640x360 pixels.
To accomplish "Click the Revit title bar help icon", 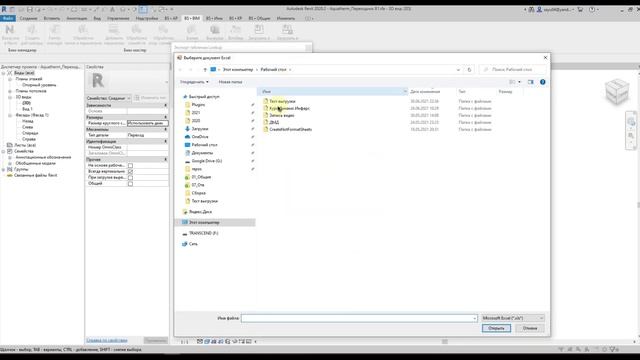I will tap(592, 9).
